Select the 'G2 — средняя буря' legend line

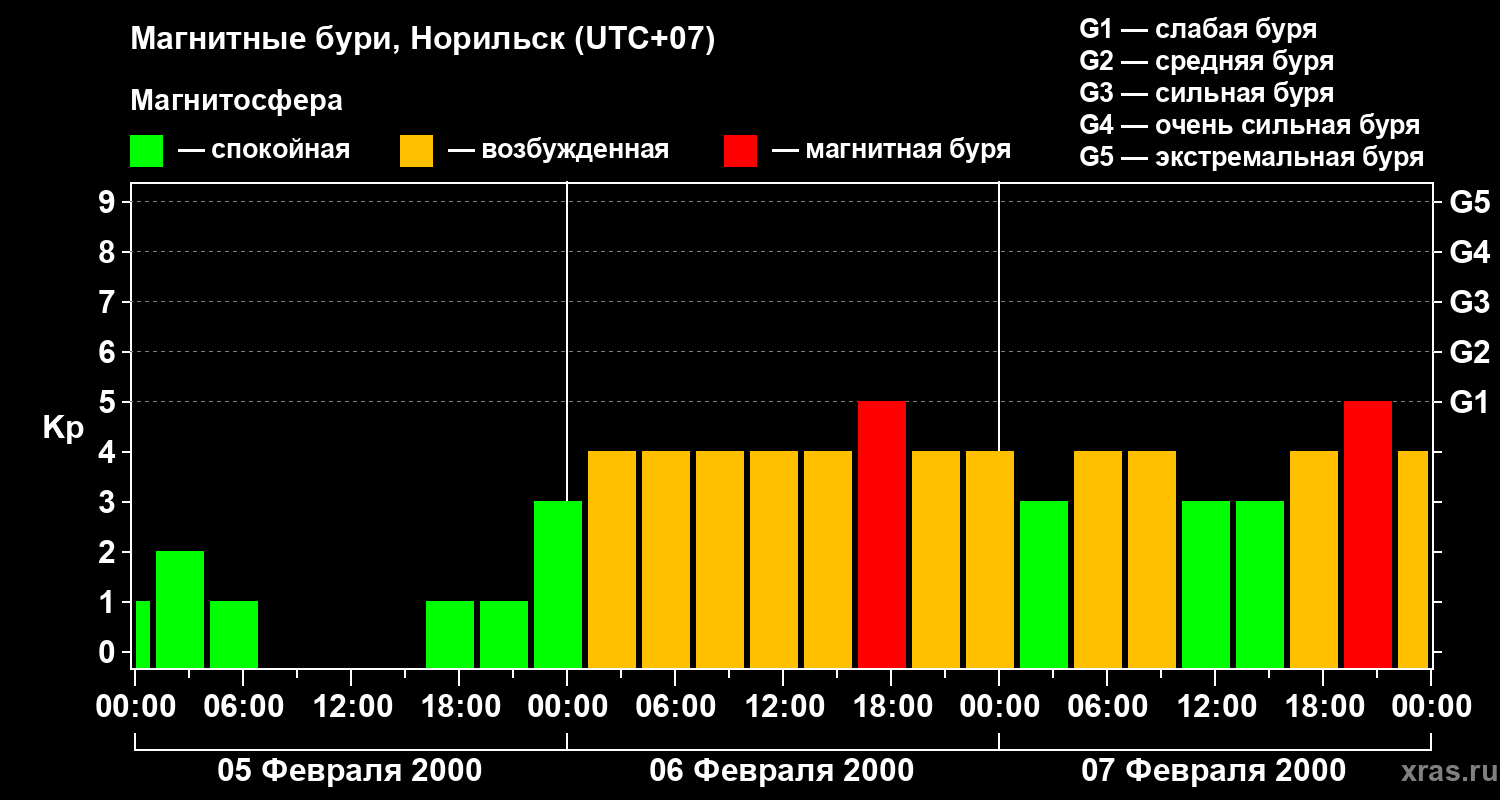1206,61
